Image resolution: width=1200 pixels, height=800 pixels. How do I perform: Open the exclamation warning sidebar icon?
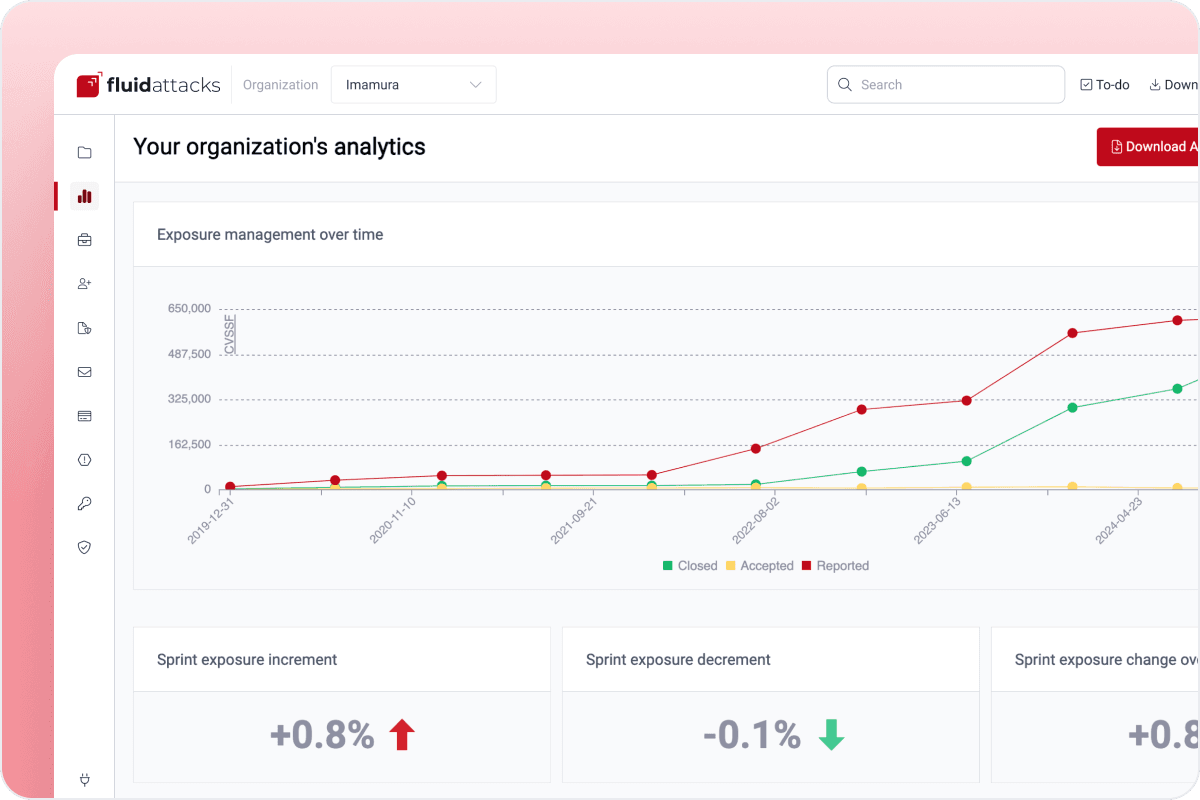tap(84, 460)
